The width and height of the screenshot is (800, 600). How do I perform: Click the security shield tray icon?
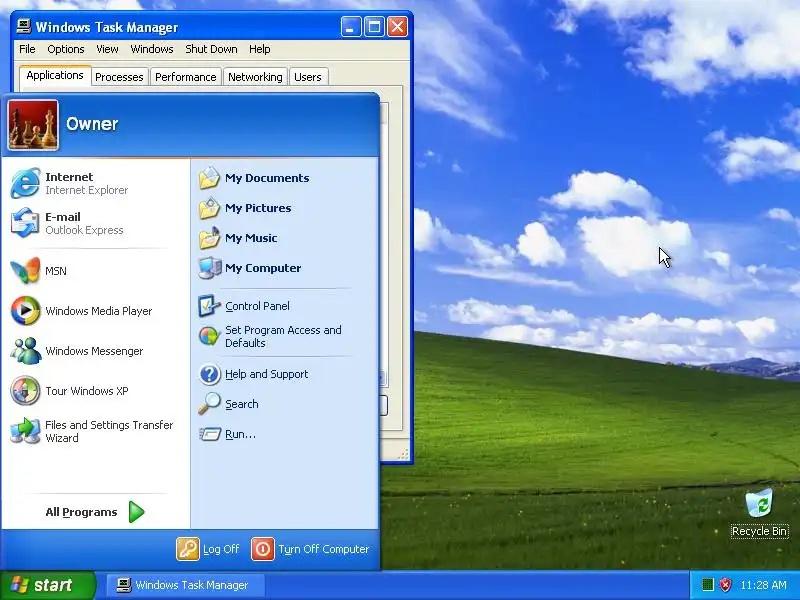tap(725, 585)
